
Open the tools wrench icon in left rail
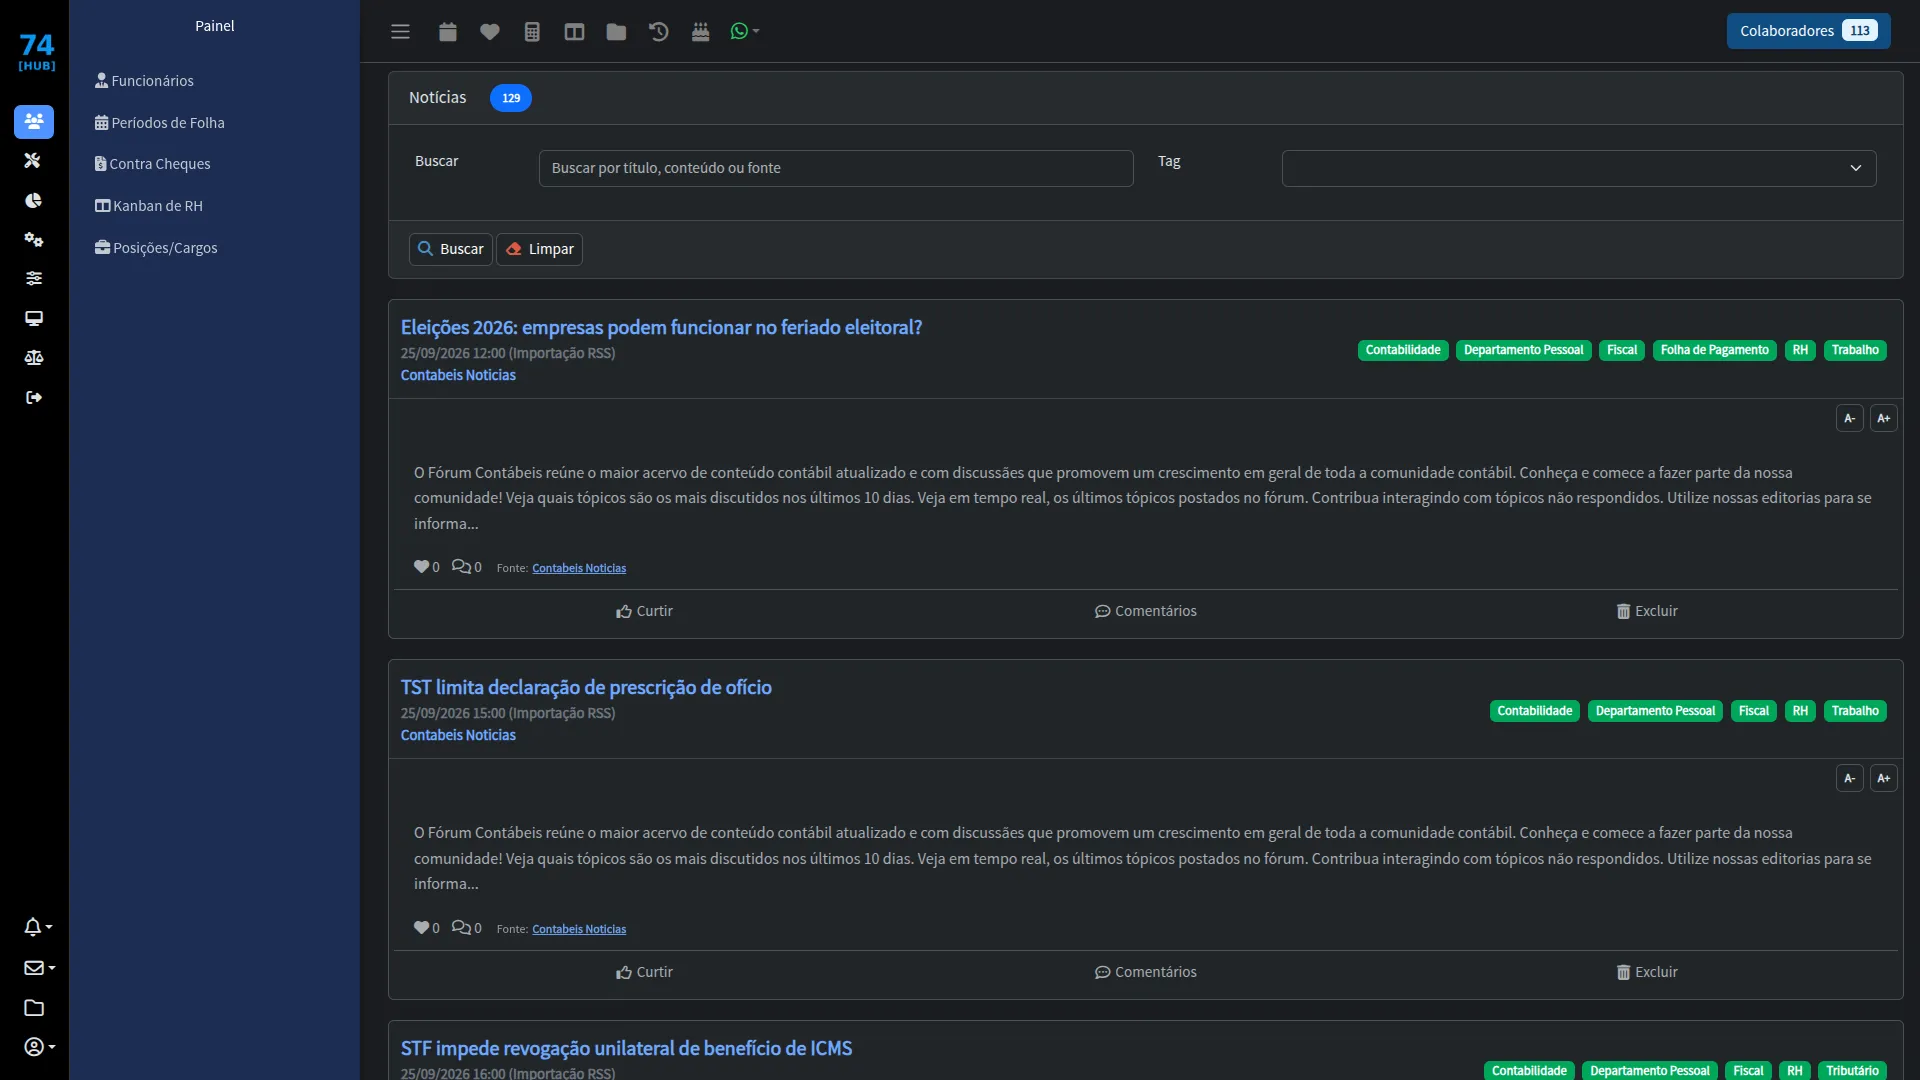click(x=34, y=160)
